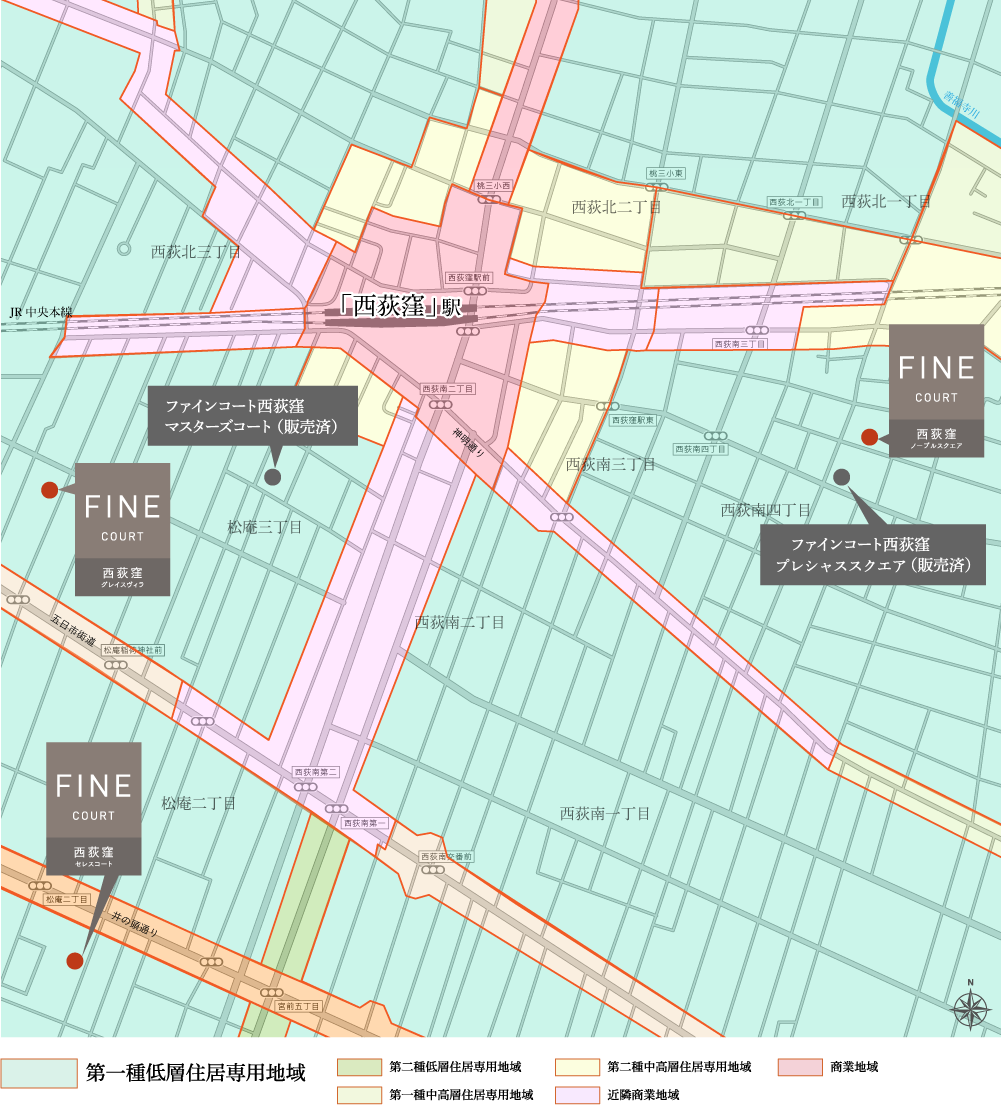Open ファインコート西荻窪 プレシャススクエア callout
The width and height of the screenshot is (1001, 1105).
pyautogui.click(x=872, y=555)
